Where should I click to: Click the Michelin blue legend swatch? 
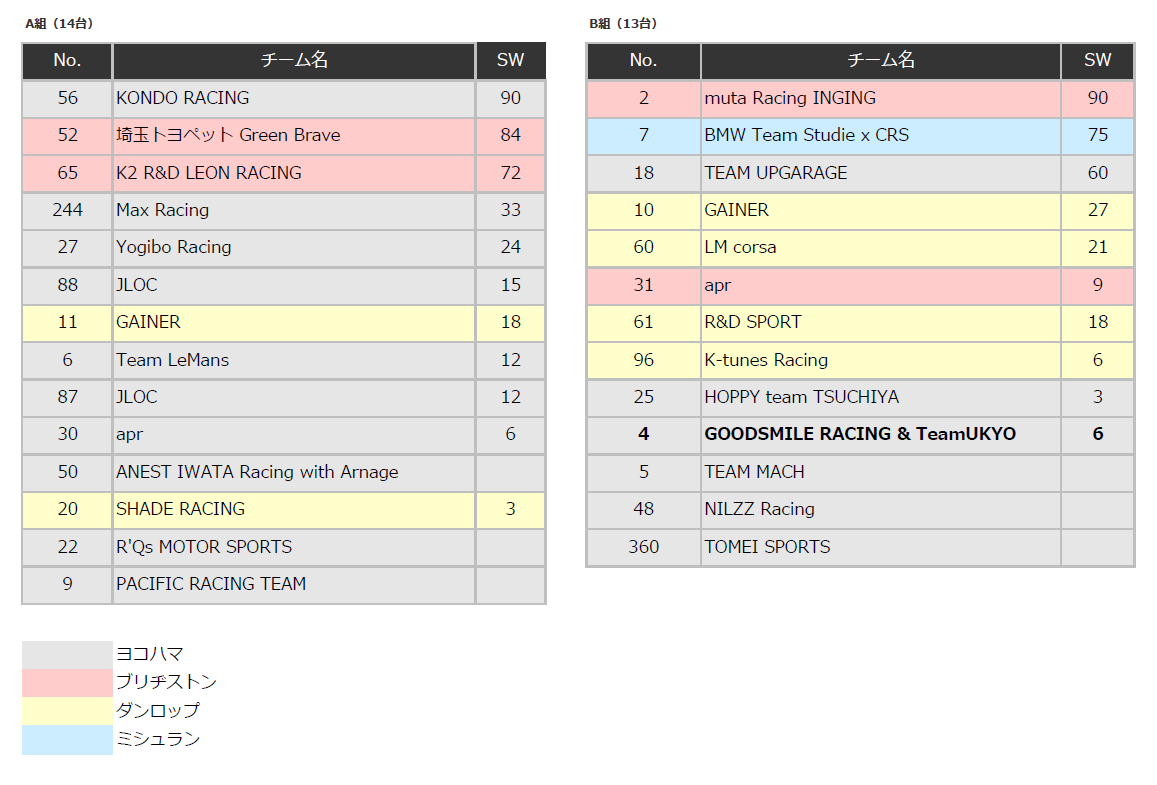[x=67, y=740]
